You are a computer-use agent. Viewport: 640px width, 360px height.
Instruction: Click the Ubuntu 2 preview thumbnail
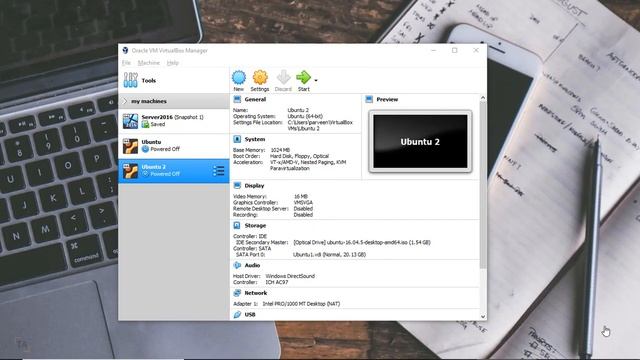(x=420, y=141)
